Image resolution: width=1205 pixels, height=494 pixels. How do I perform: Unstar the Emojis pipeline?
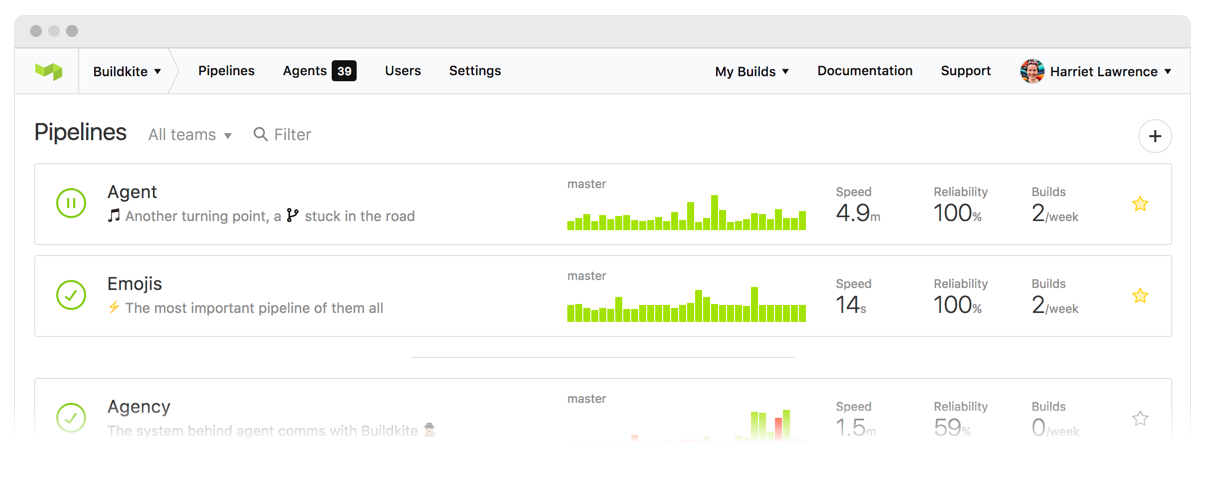click(1140, 296)
